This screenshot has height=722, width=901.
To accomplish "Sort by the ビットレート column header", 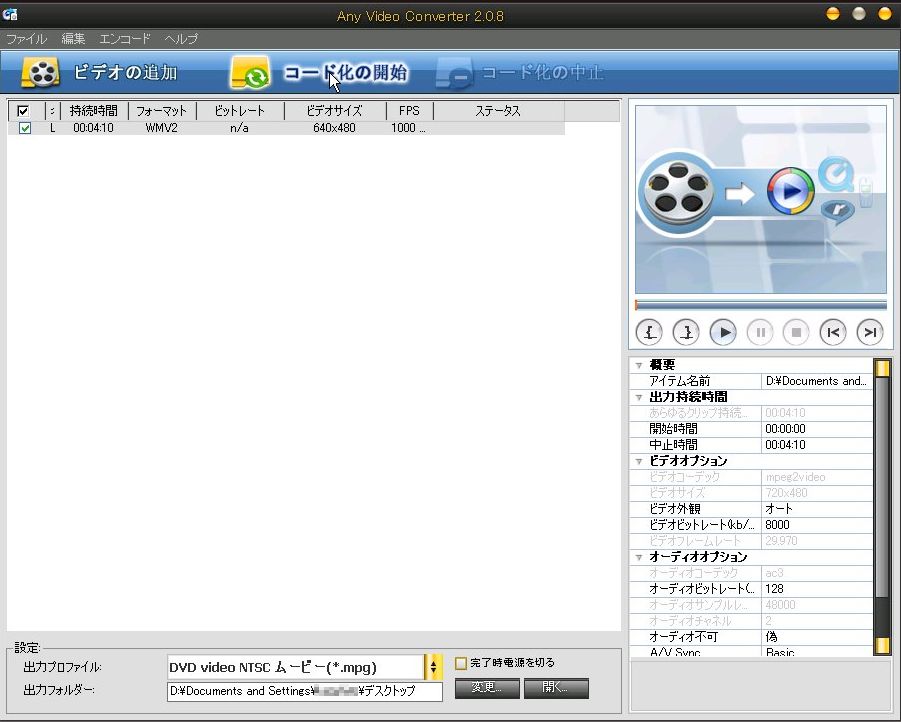I will pyautogui.click(x=240, y=111).
